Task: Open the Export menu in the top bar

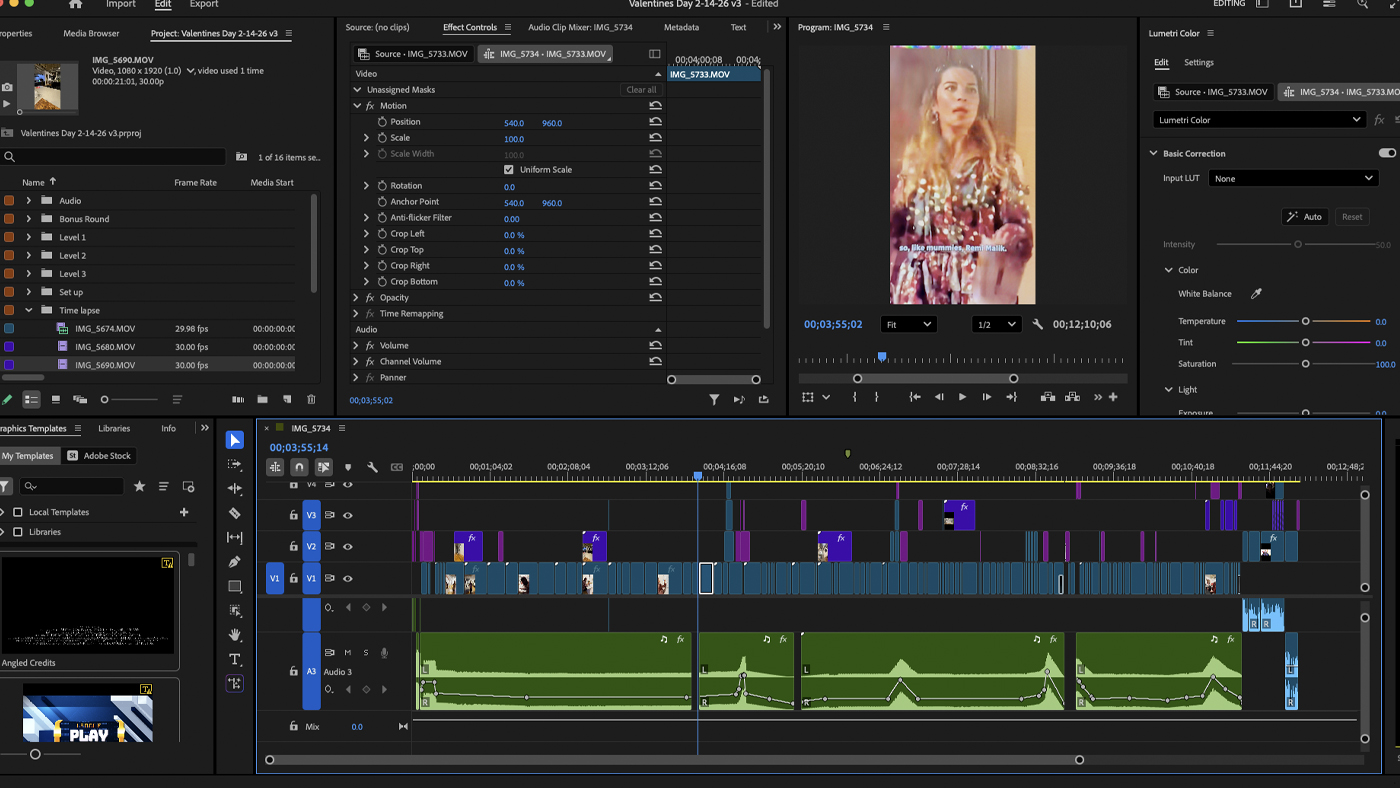Action: (203, 4)
